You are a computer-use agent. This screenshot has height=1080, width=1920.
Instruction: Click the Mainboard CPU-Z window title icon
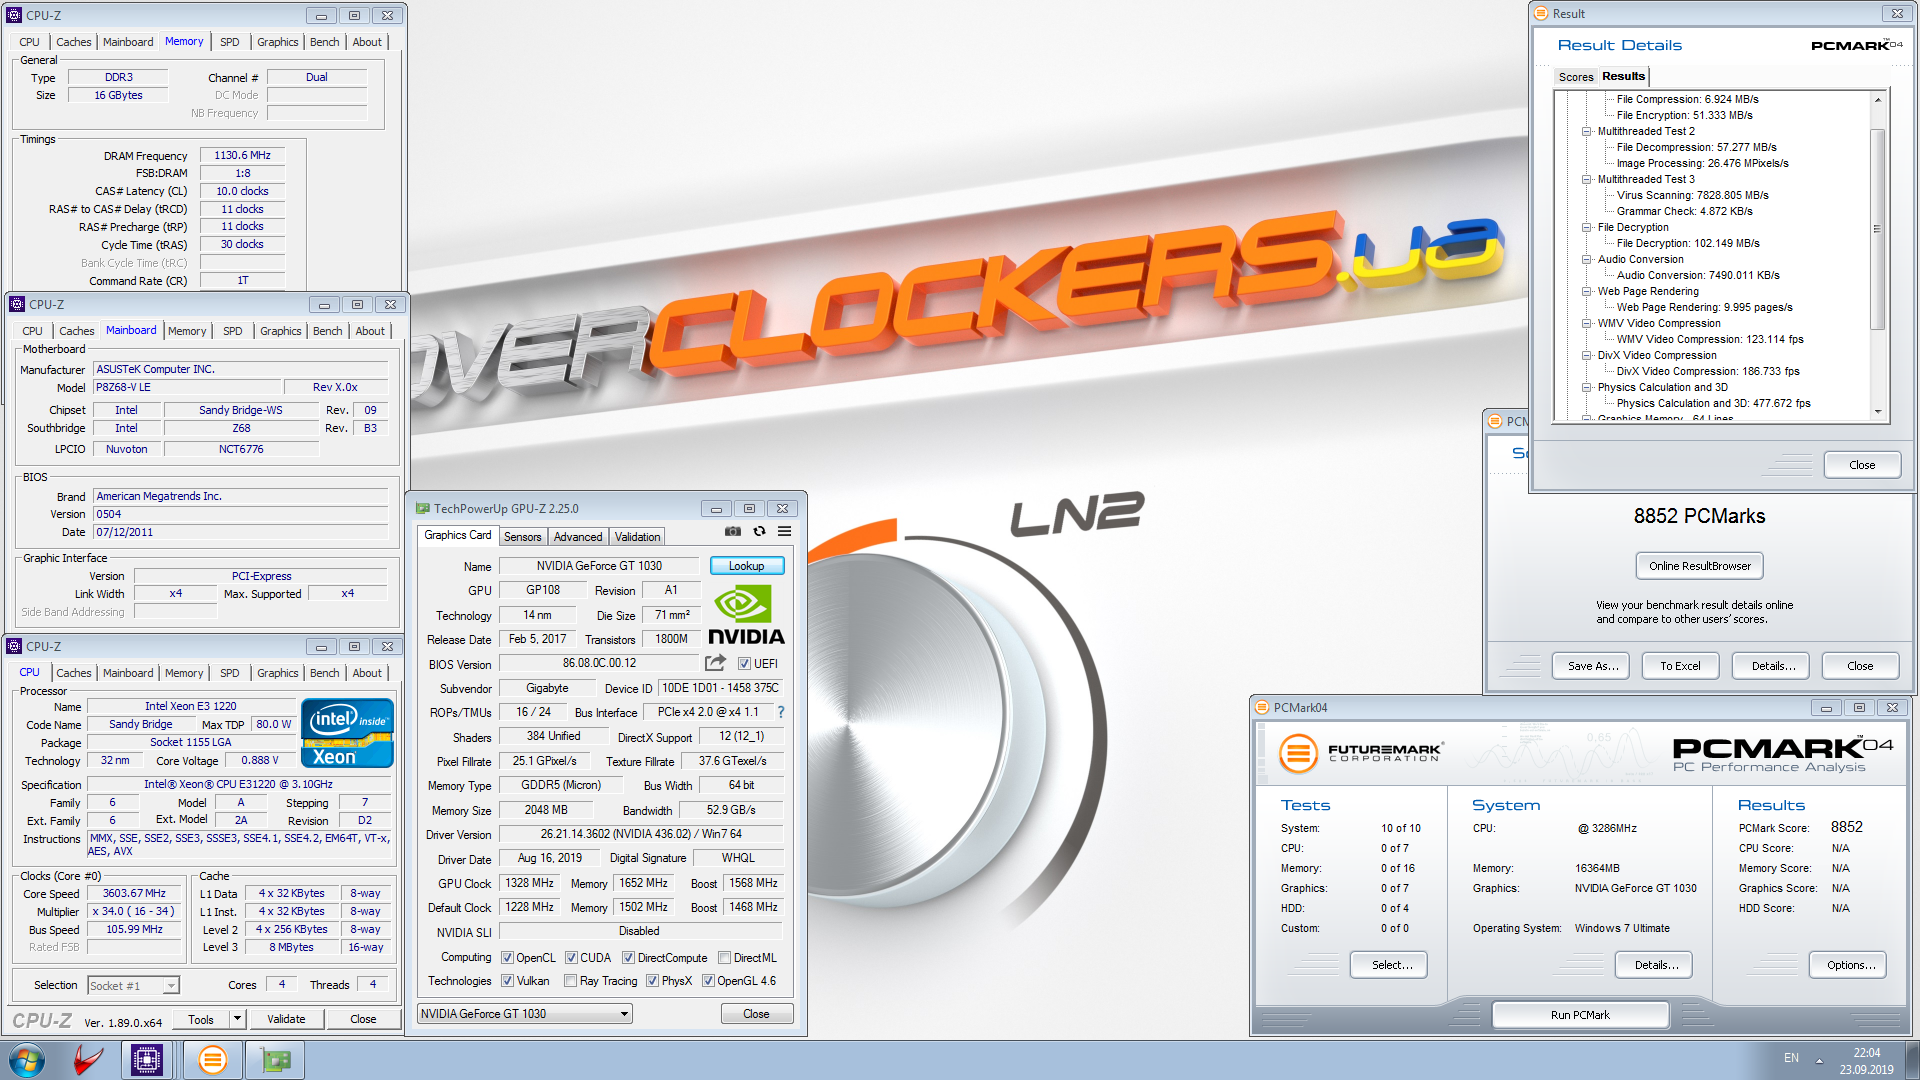(17, 304)
